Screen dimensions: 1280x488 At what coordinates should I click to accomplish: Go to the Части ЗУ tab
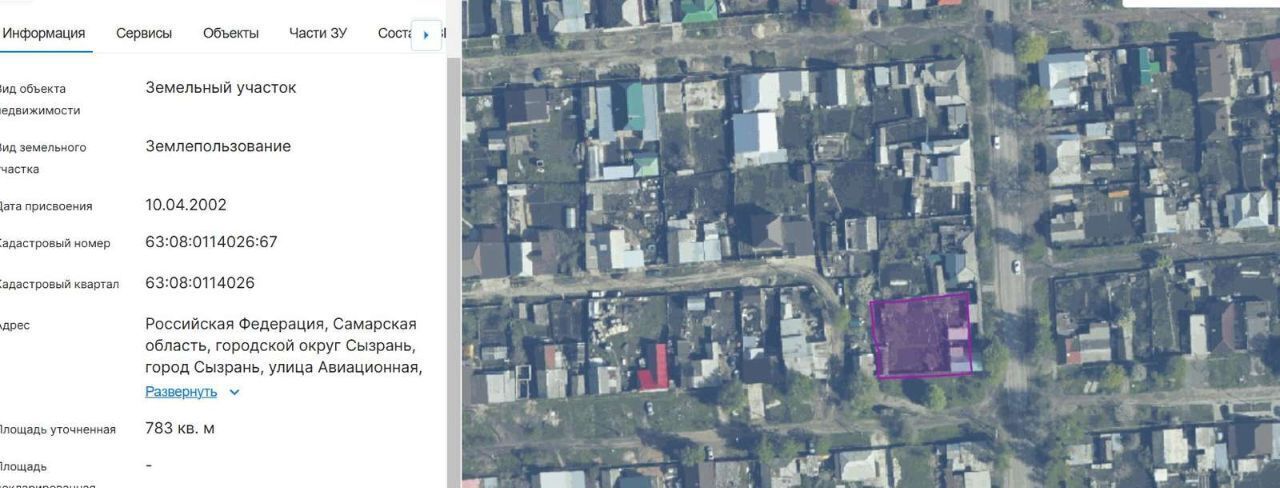(318, 33)
